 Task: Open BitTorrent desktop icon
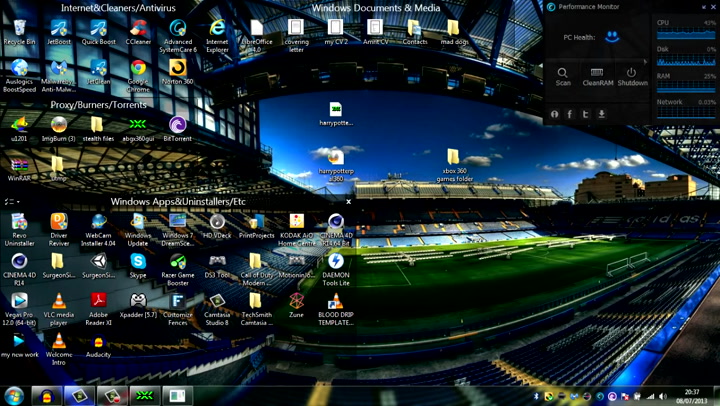coord(178,125)
